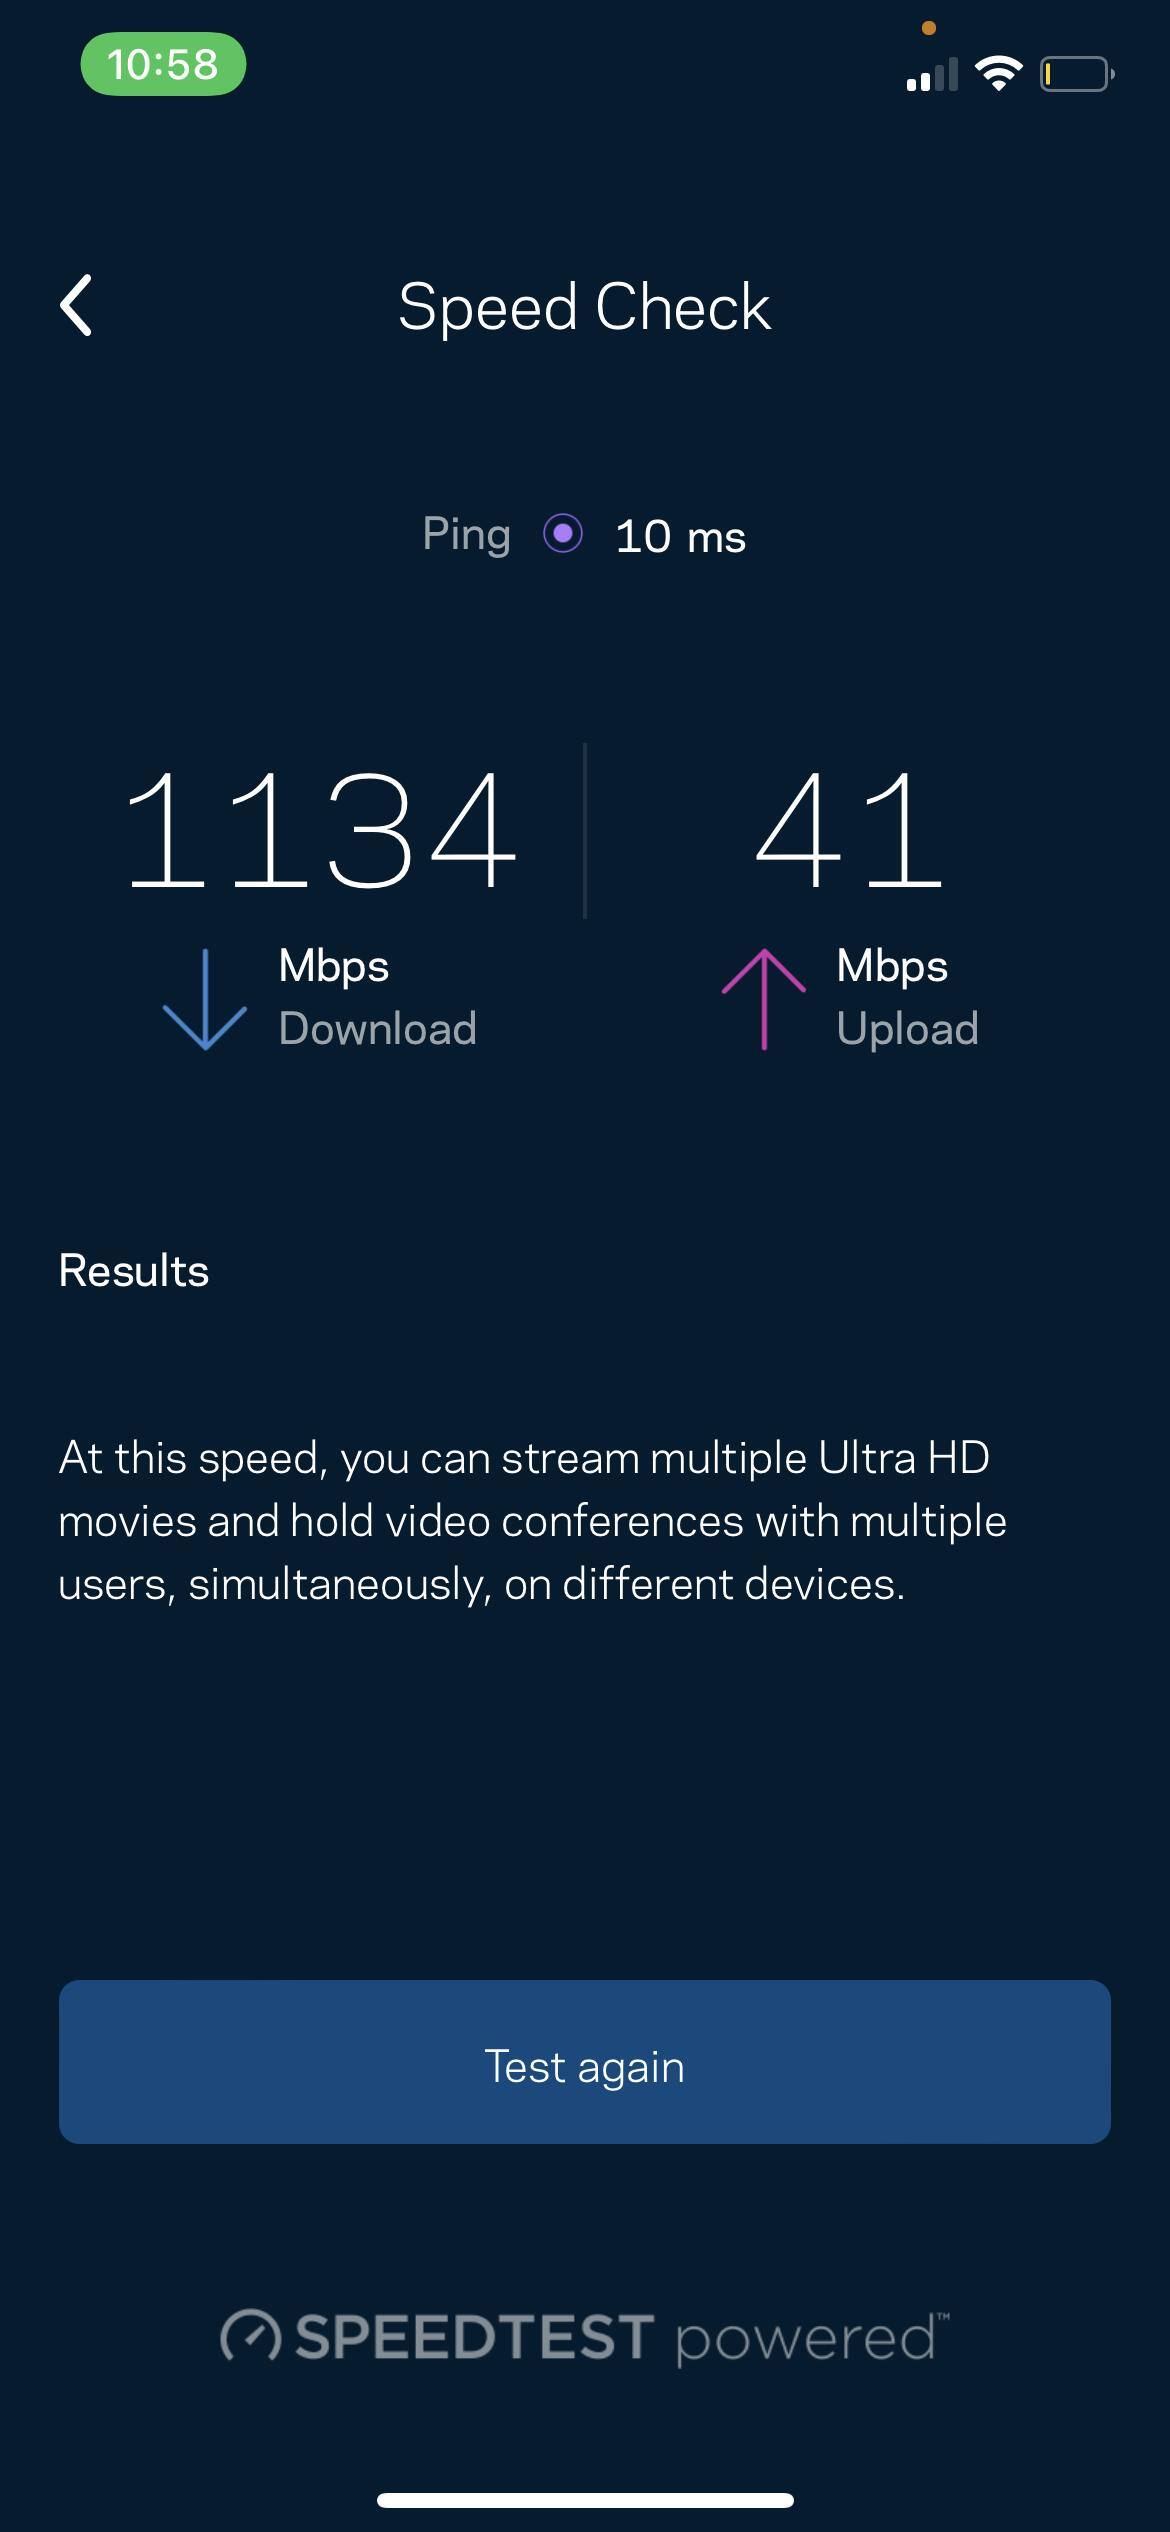Image resolution: width=1170 pixels, height=2532 pixels.
Task: Tap the SPEEDTEST powered logo text
Action: 620,2338
